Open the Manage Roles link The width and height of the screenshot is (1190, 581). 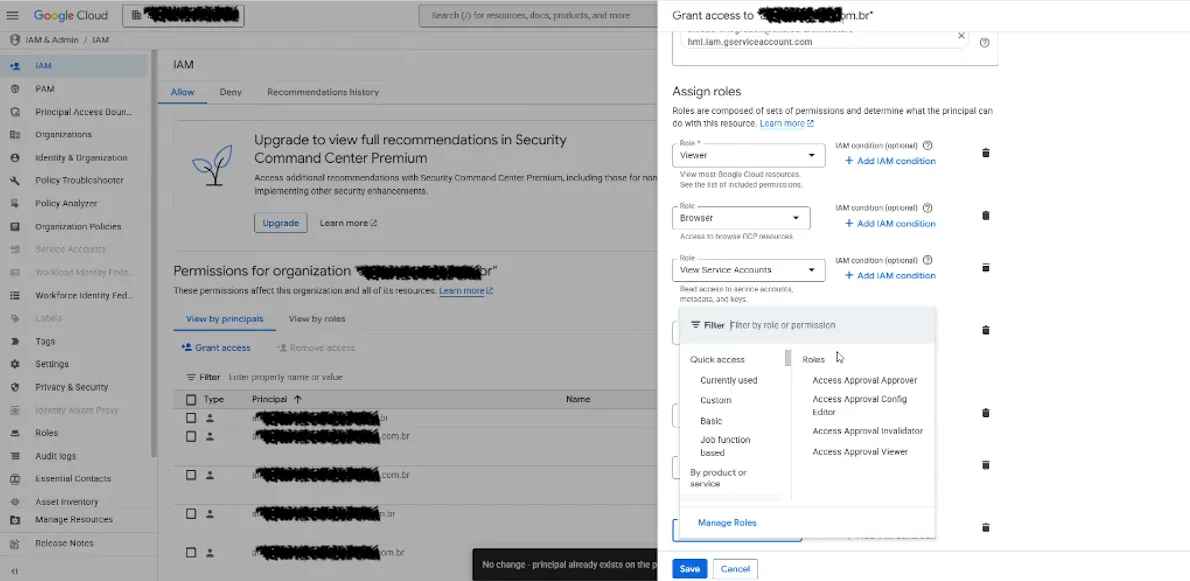coord(727,523)
